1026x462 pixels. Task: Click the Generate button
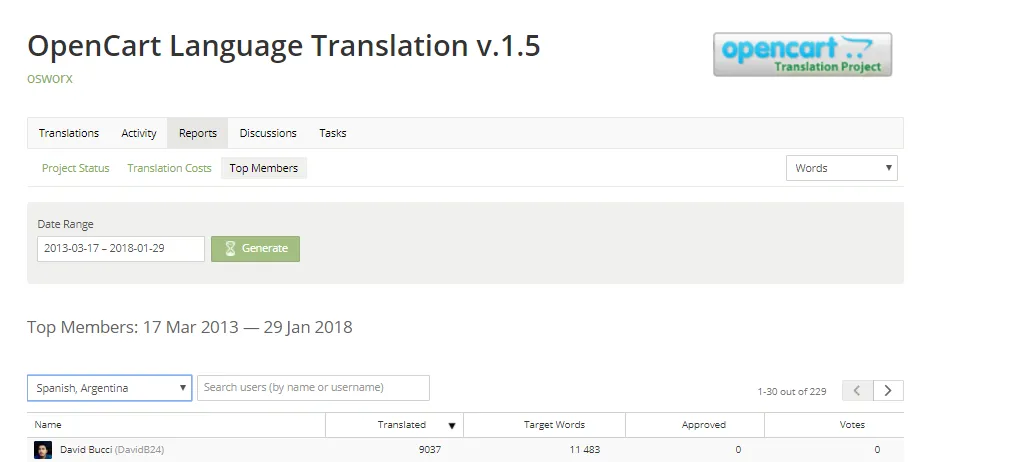[255, 249]
